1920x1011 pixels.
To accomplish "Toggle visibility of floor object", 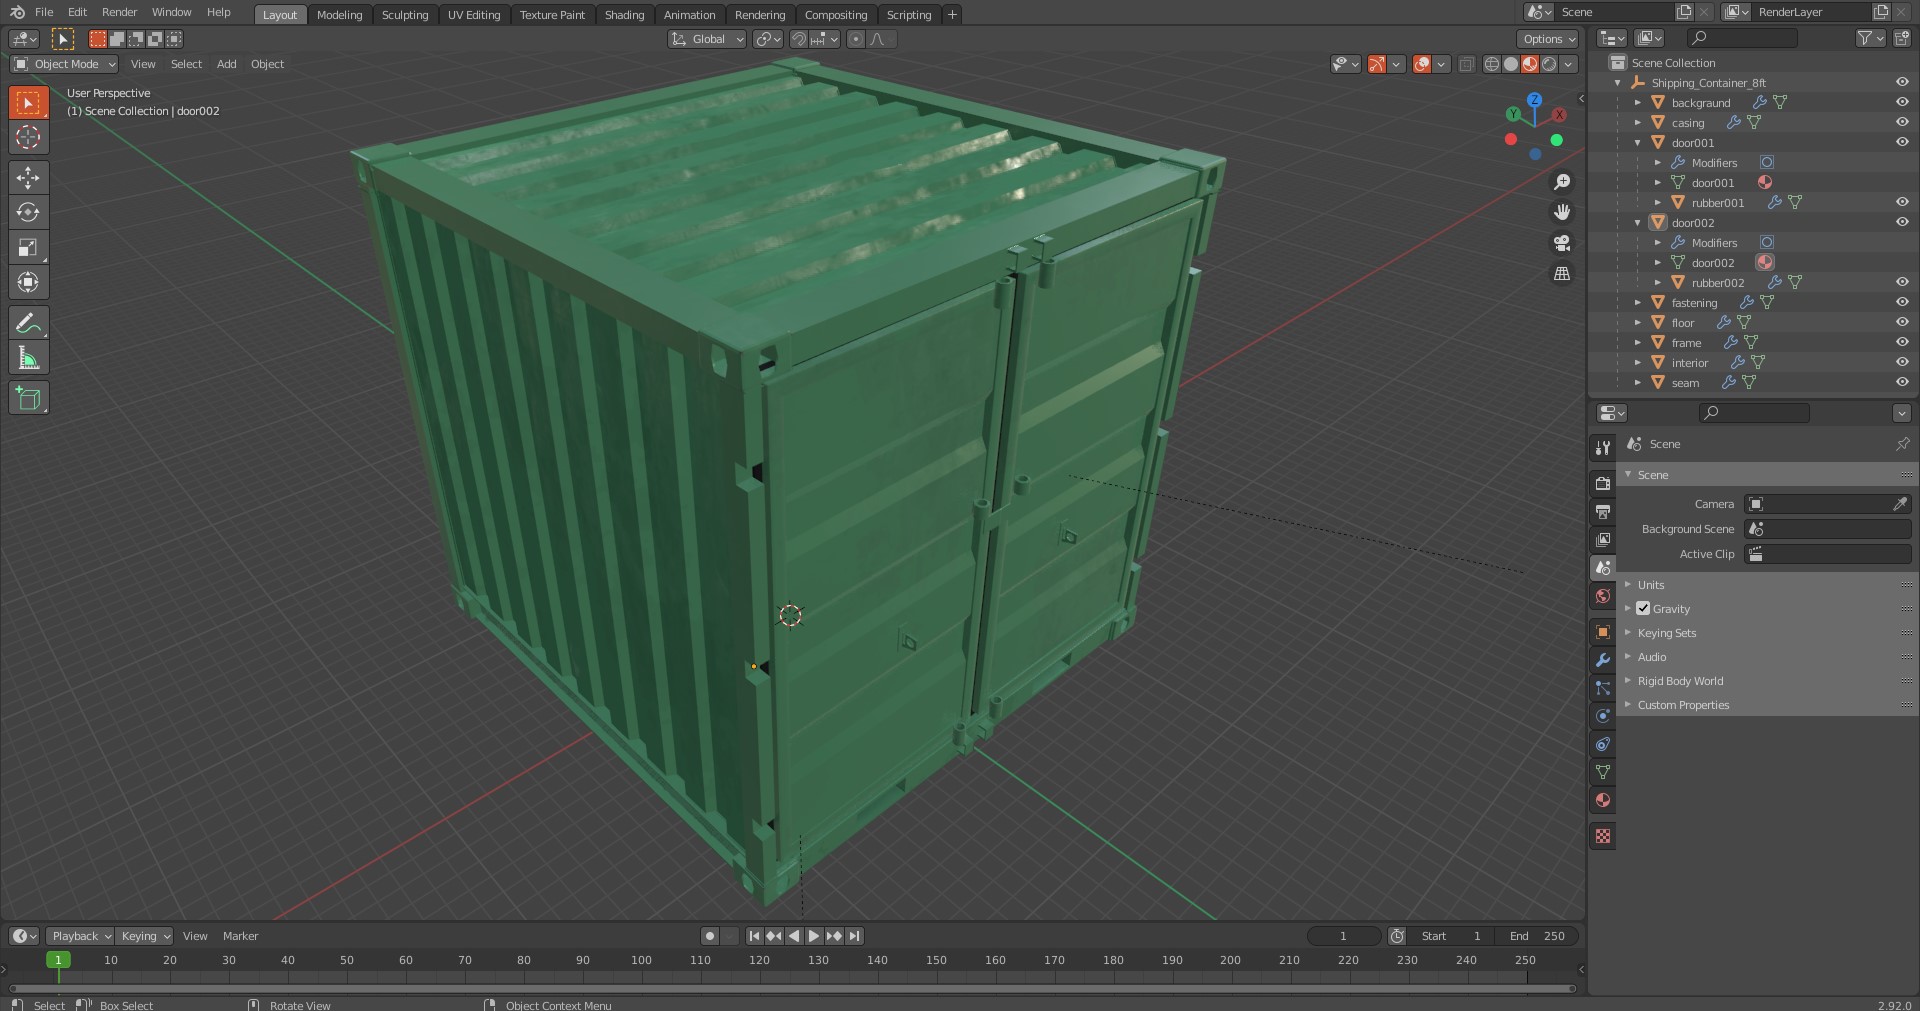I will point(1902,322).
